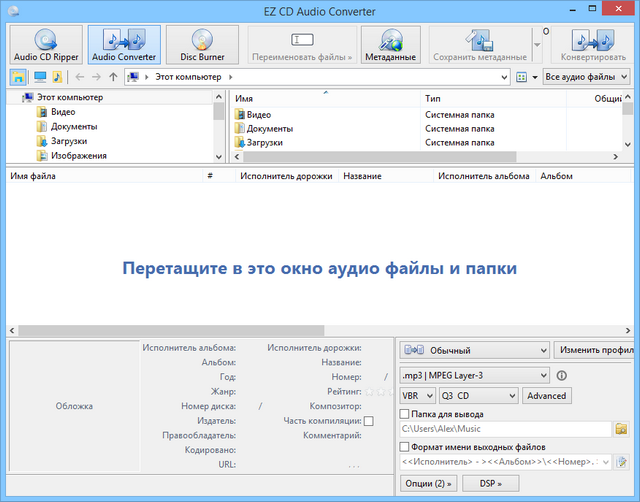The height and width of the screenshot is (502, 640).
Task: Enable Формат имени выходных файлов checkbox
Action: point(404,447)
